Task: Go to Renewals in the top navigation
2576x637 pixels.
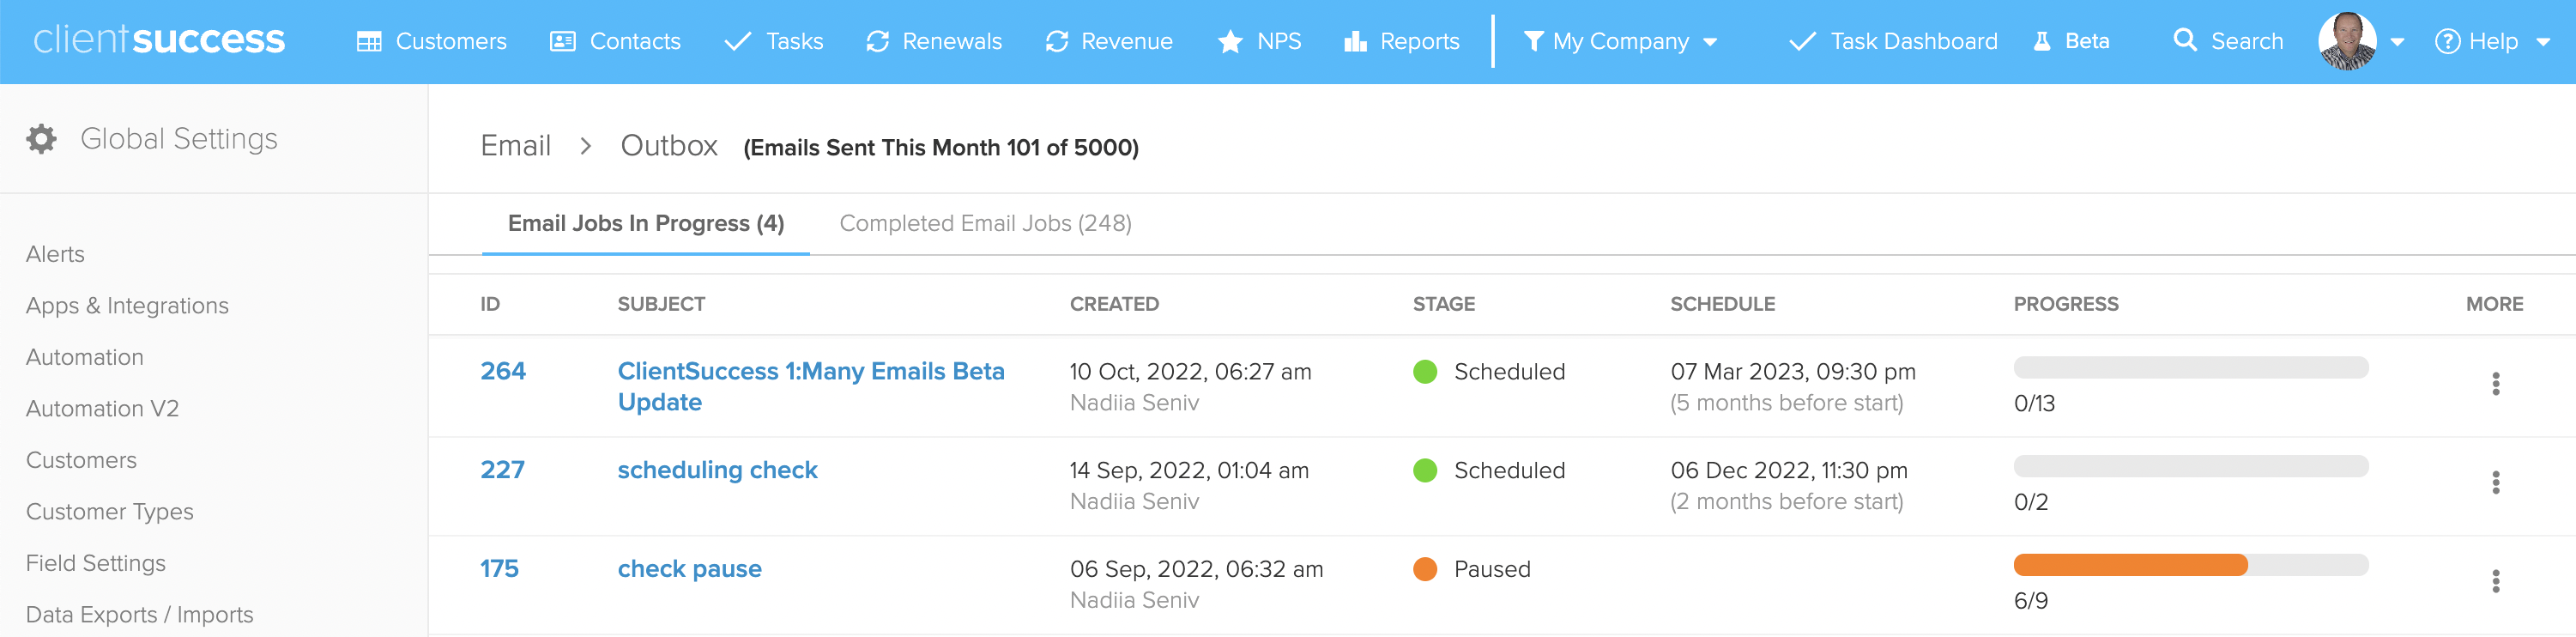Action: pos(952,41)
